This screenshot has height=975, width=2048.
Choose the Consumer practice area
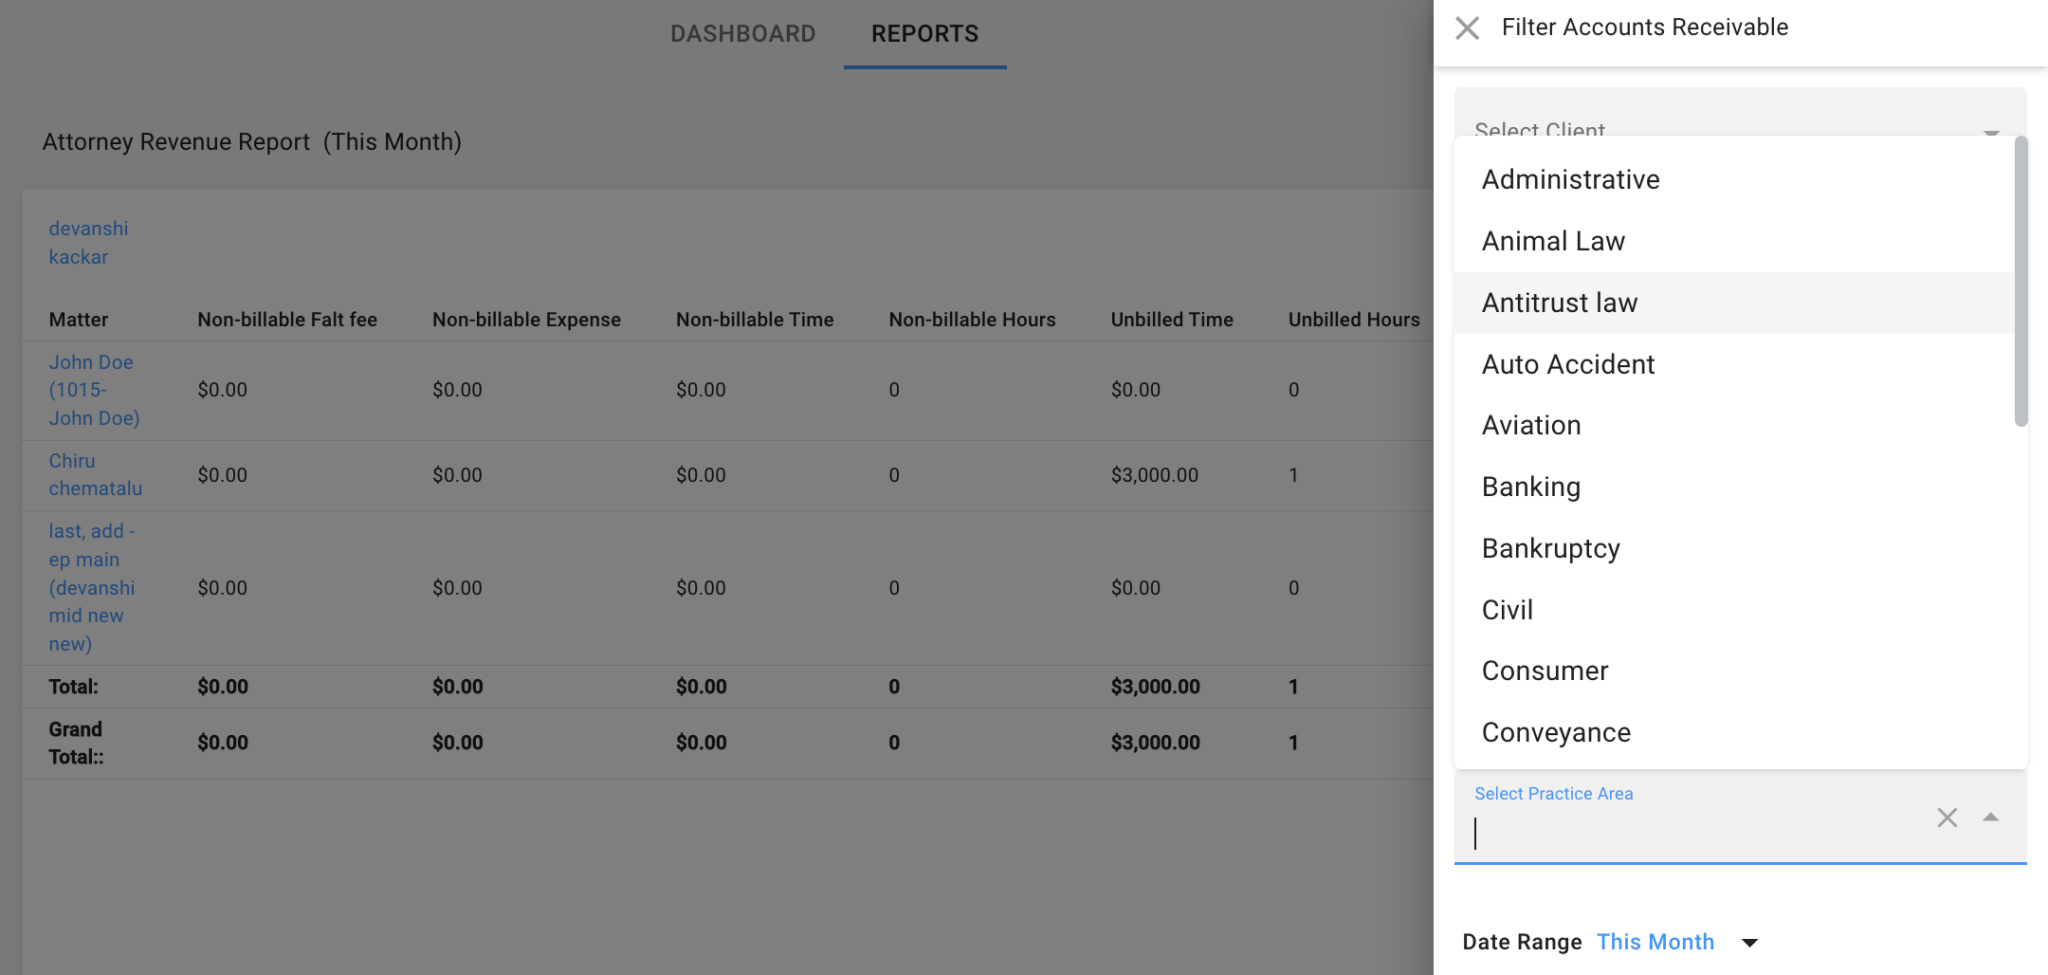pos(1545,671)
